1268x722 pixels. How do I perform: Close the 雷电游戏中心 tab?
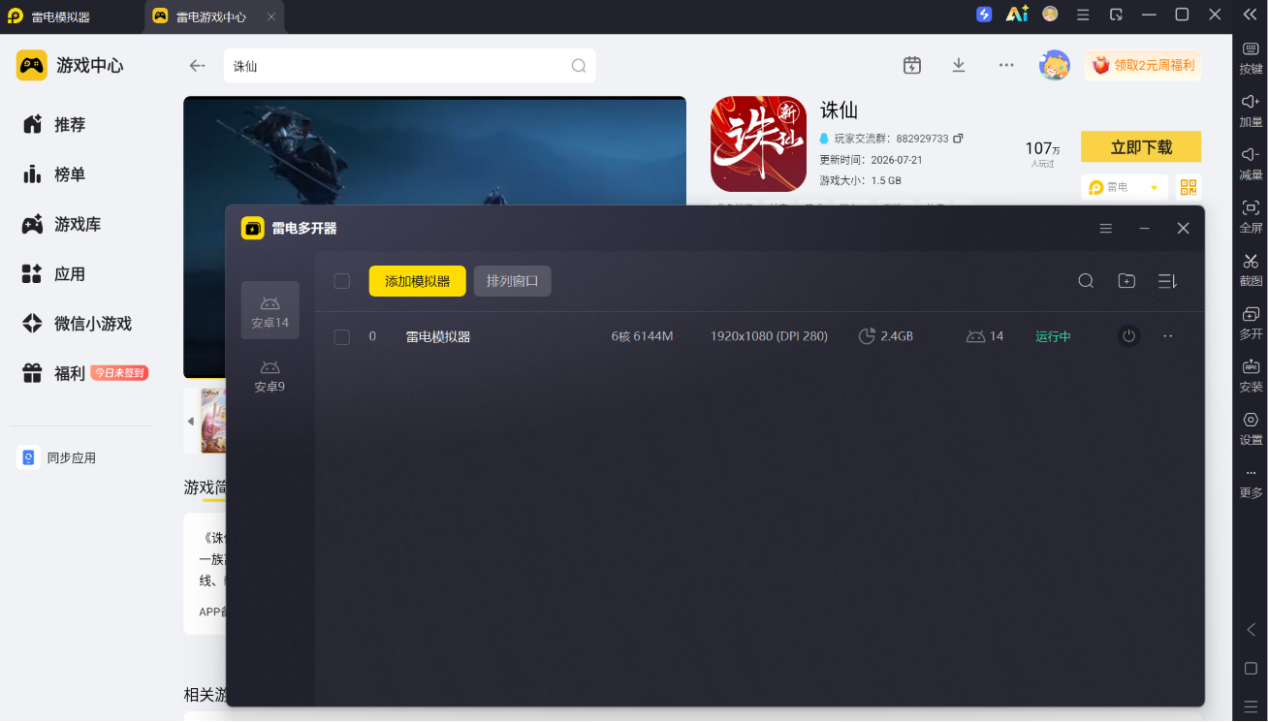coord(272,17)
